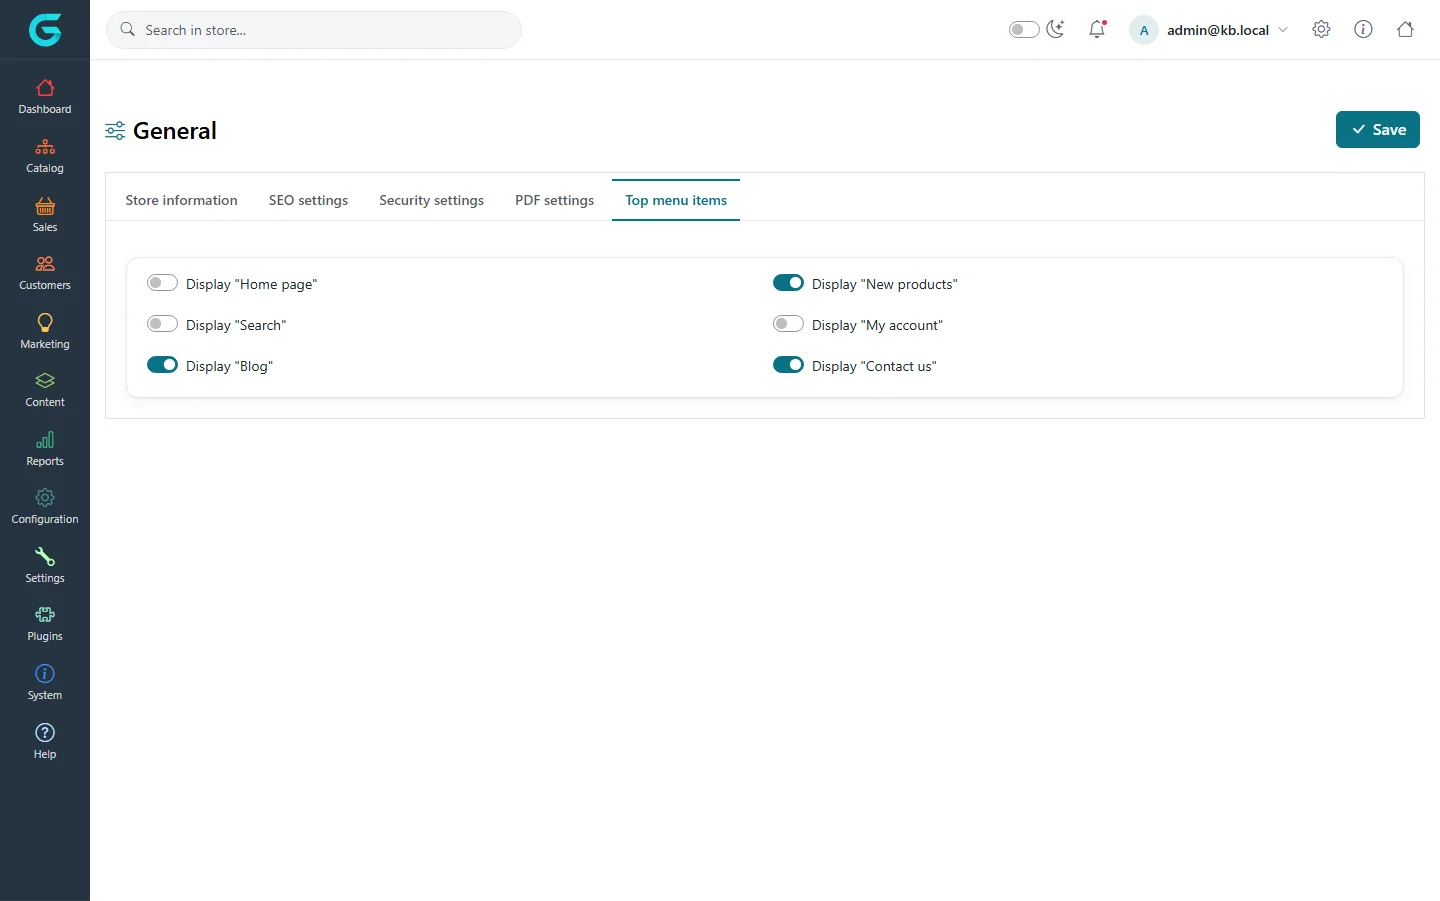Screen dimensions: 1440x901
Task: Click the "General" page heading
Action: point(175,131)
